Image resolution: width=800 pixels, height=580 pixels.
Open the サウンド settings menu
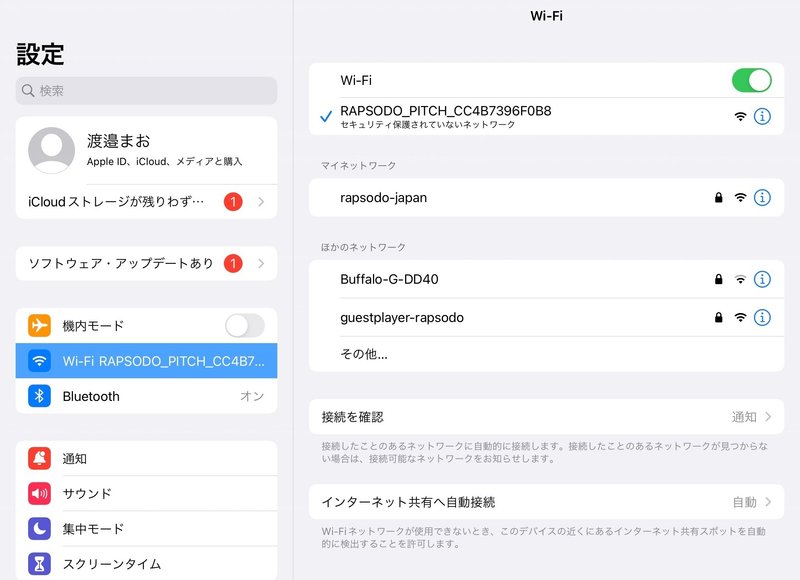pos(146,493)
